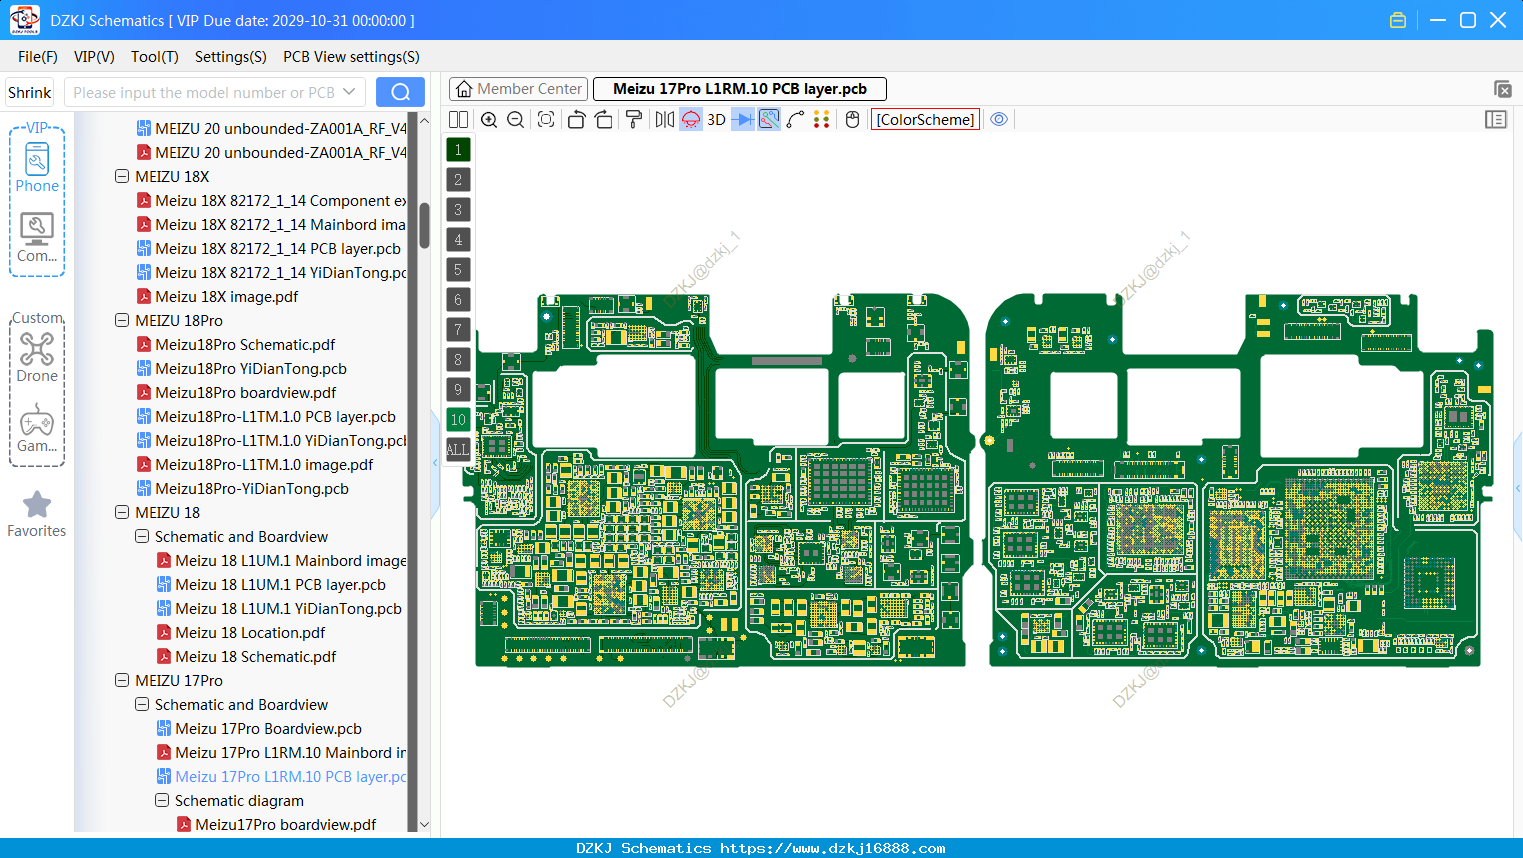Open the right side panel icon

click(1496, 119)
